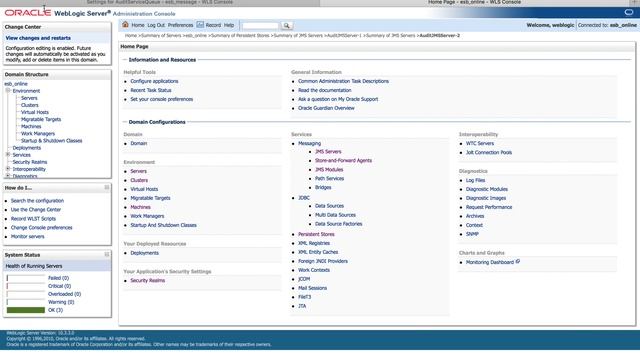Select Security Realms in Domain Structure tree

coord(30,162)
